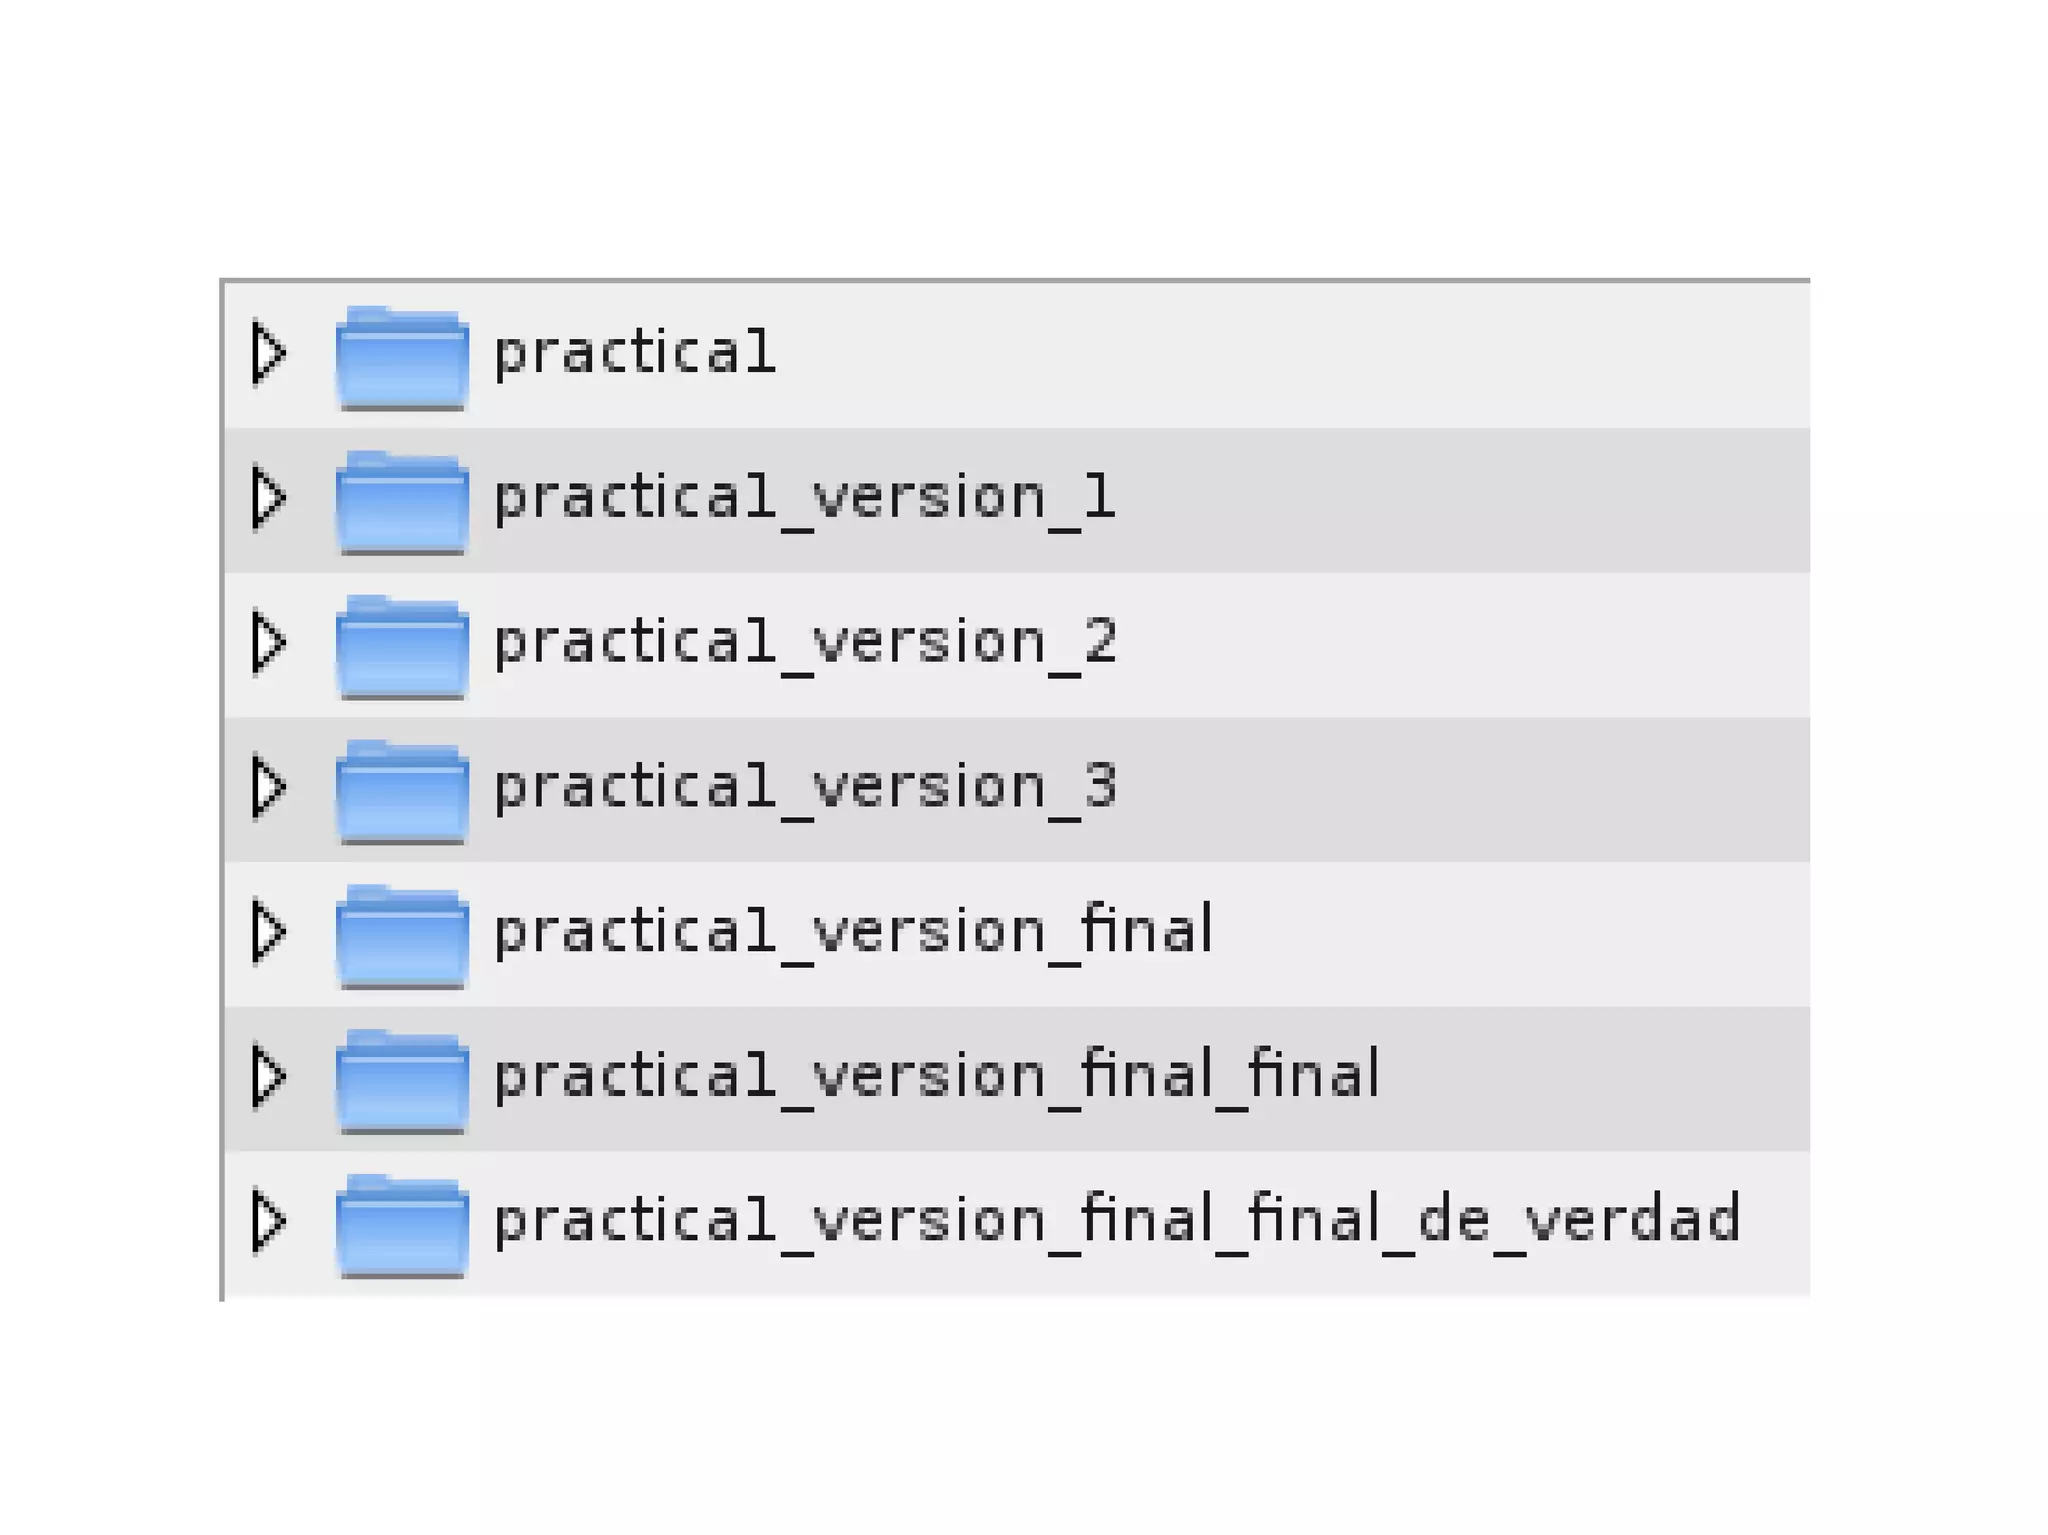This screenshot has height=1535, width=2048.
Task: Click the practical_version_1 folder icon
Action: (x=402, y=501)
